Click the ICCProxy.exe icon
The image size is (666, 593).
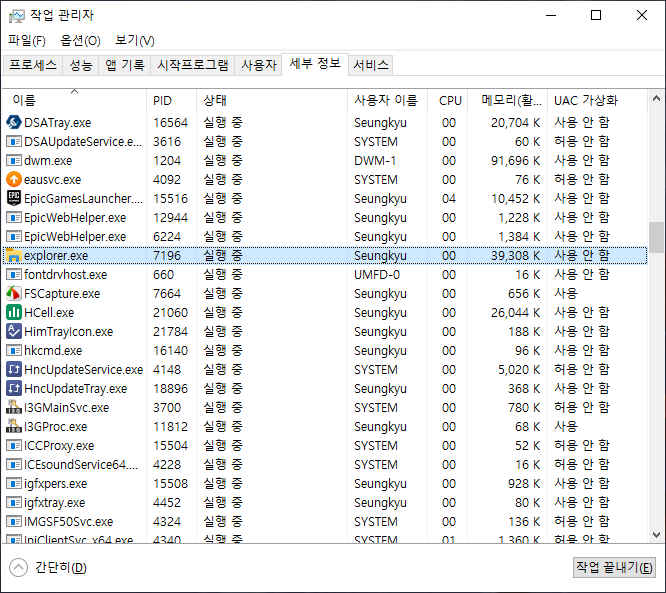[x=14, y=446]
